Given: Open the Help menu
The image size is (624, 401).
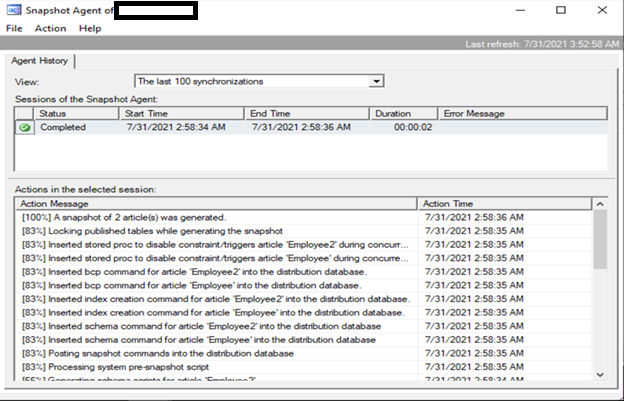Looking at the screenshot, I should [x=90, y=28].
